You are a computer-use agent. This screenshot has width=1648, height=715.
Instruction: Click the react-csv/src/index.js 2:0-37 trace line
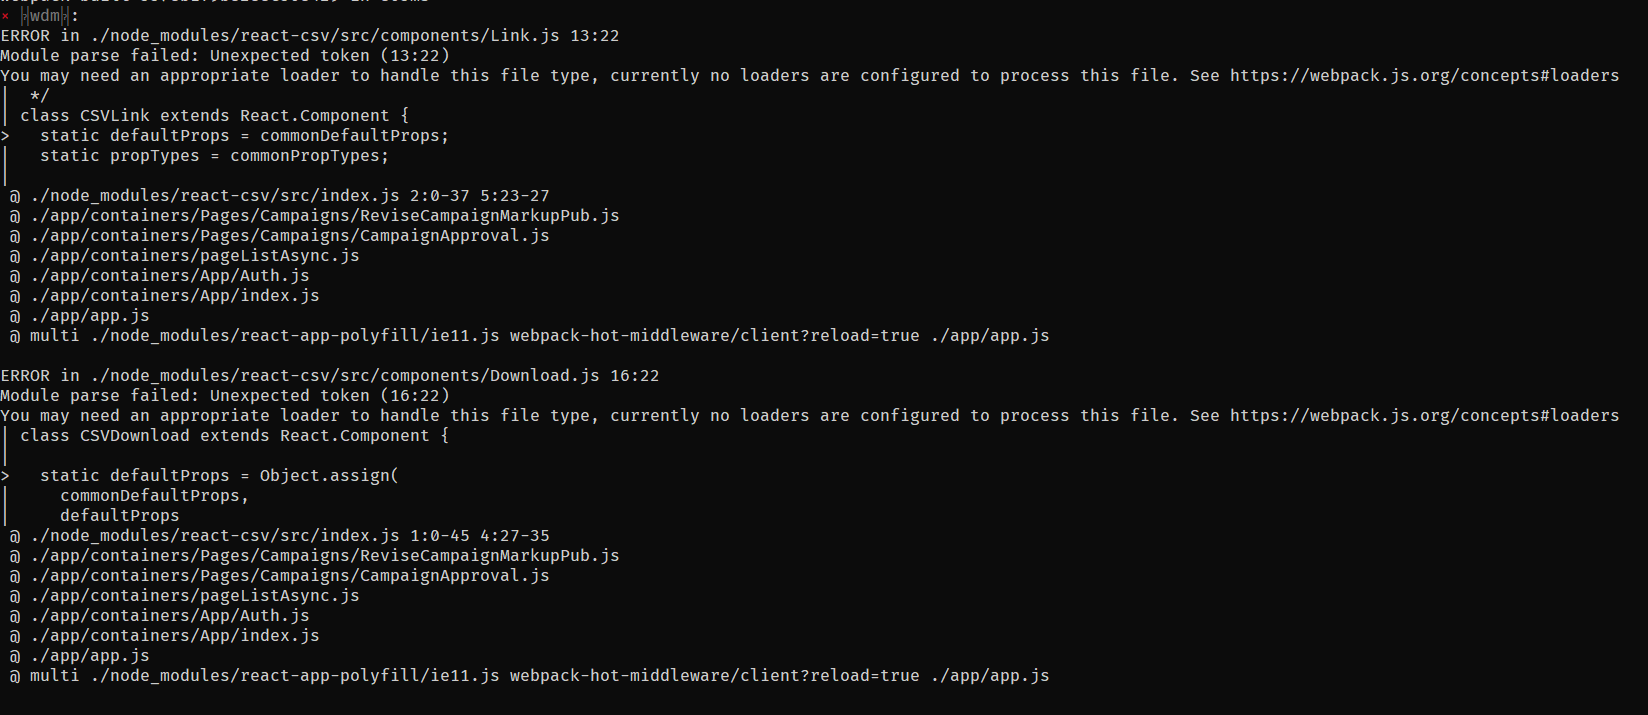(x=290, y=196)
